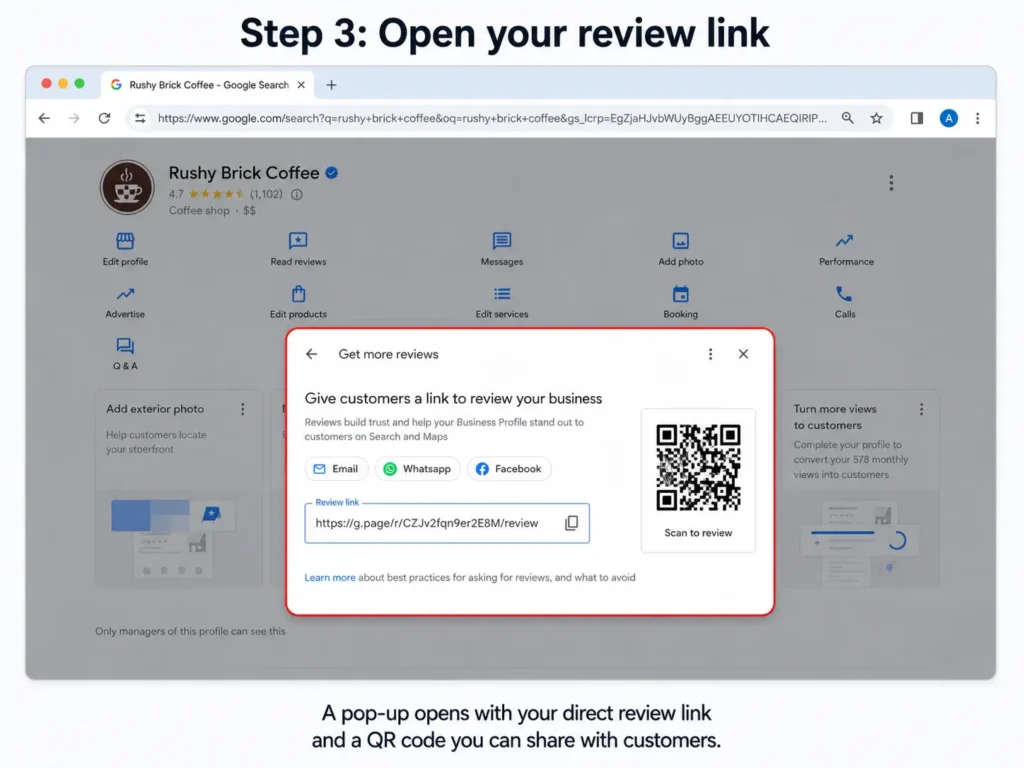1024x768 pixels.
Task: Click the Learn more link
Action: coord(330,577)
